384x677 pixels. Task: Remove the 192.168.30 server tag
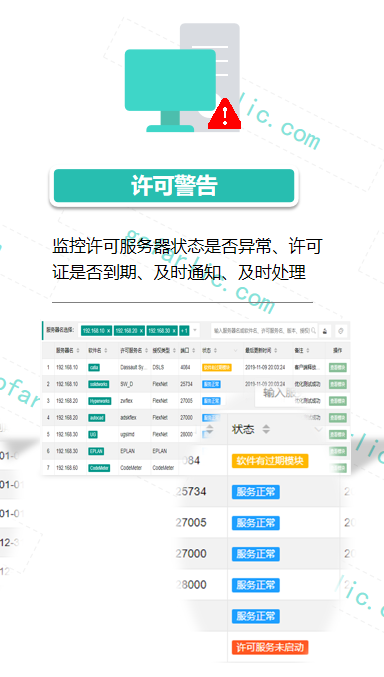pos(174,331)
